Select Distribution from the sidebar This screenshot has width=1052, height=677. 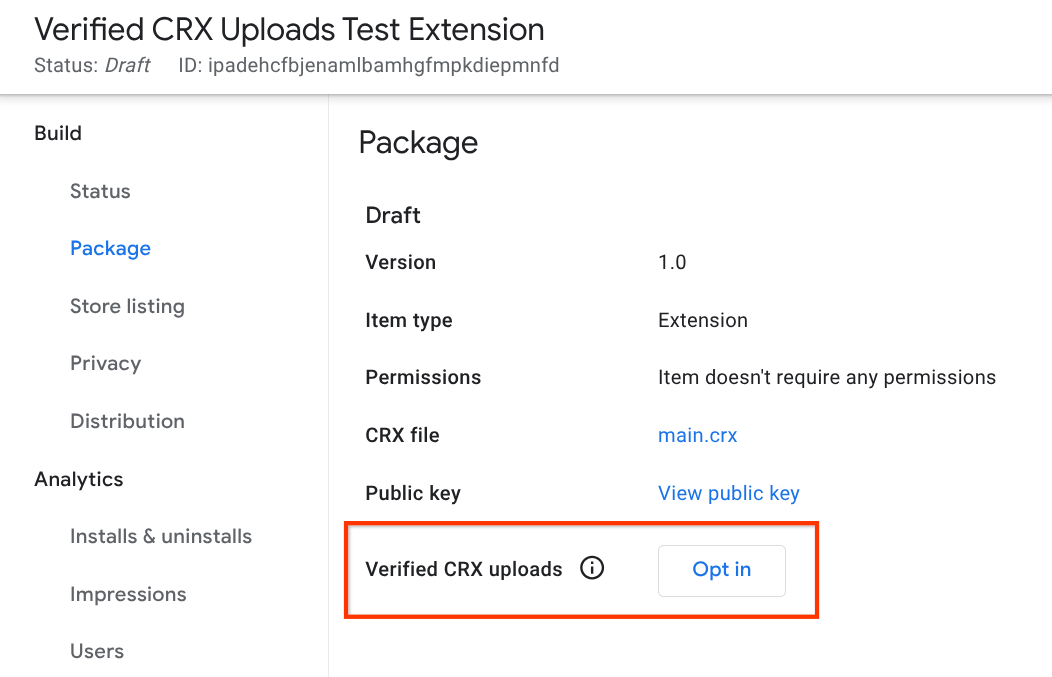[x=127, y=421]
